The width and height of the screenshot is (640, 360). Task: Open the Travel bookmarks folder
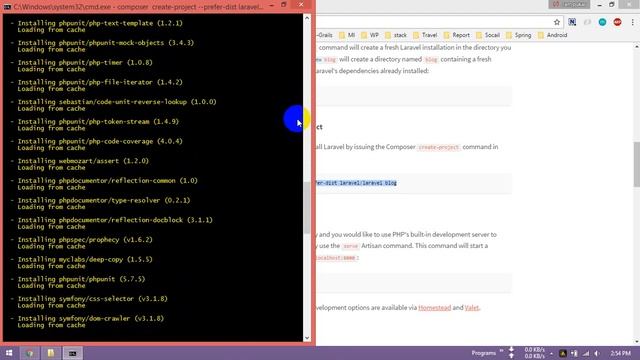pos(425,35)
